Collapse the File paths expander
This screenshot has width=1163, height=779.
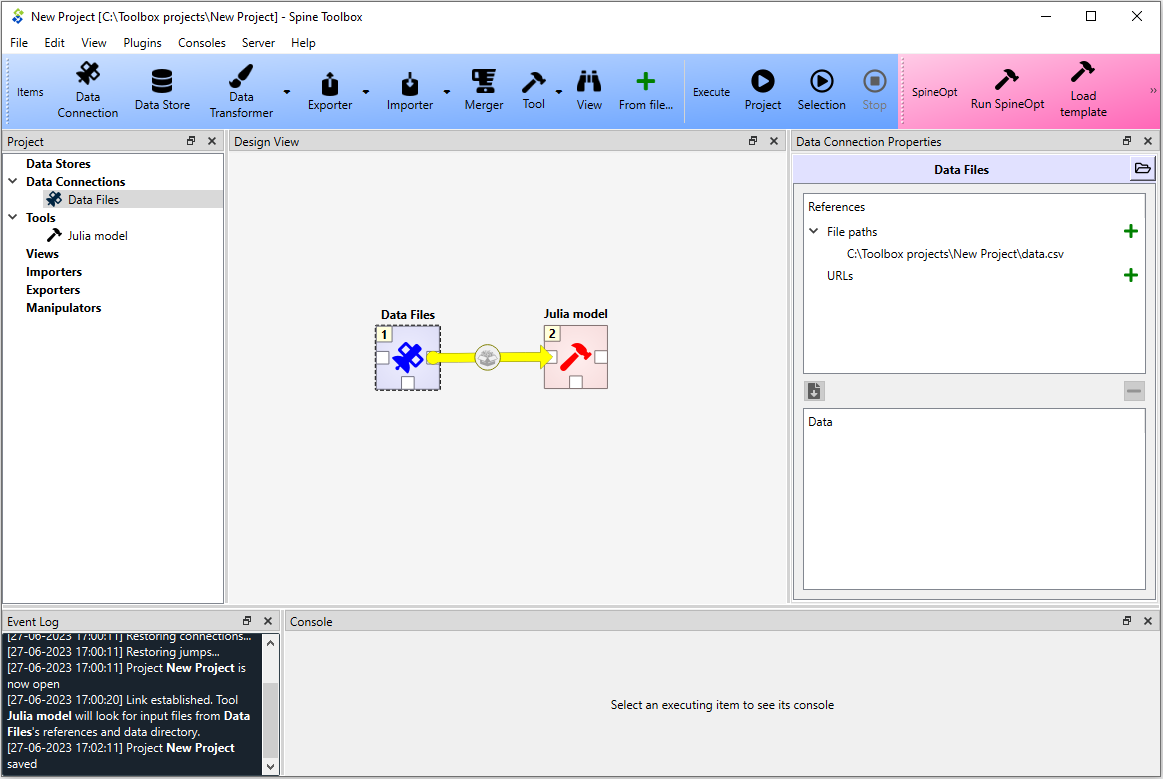click(x=814, y=231)
